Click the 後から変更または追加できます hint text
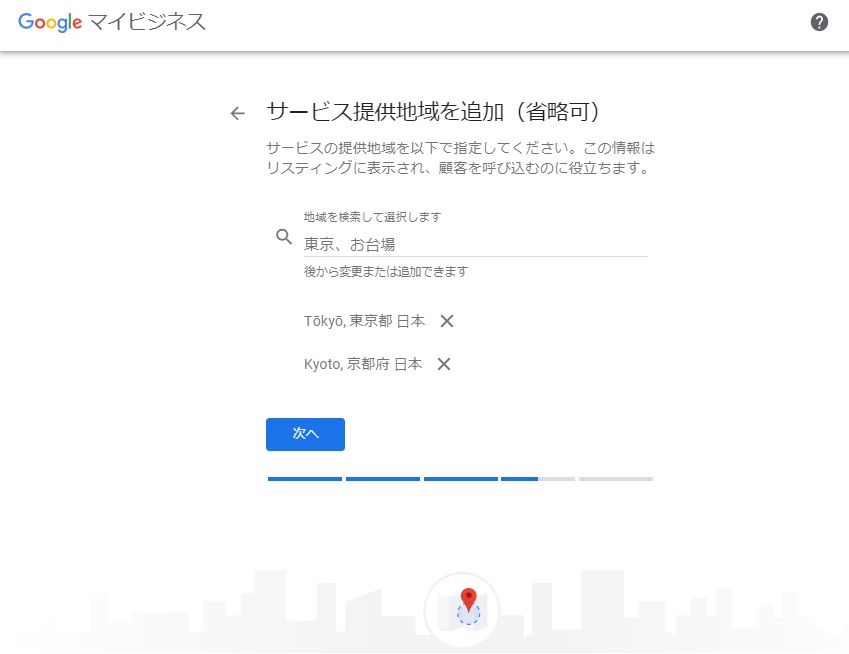The height and width of the screenshot is (654, 849). [x=386, y=271]
